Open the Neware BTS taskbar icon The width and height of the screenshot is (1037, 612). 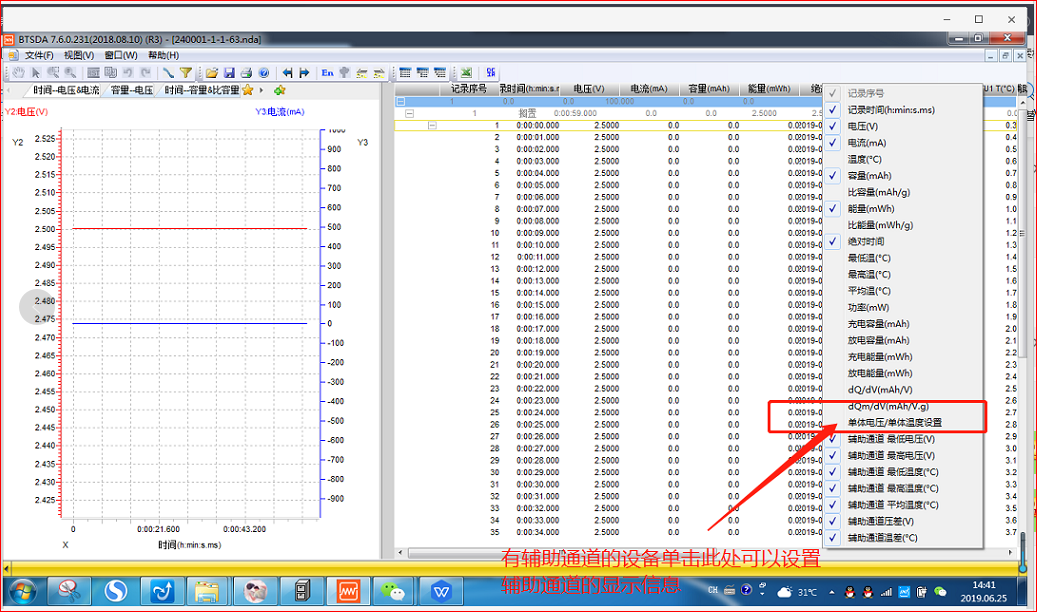pyautogui.click(x=348, y=591)
